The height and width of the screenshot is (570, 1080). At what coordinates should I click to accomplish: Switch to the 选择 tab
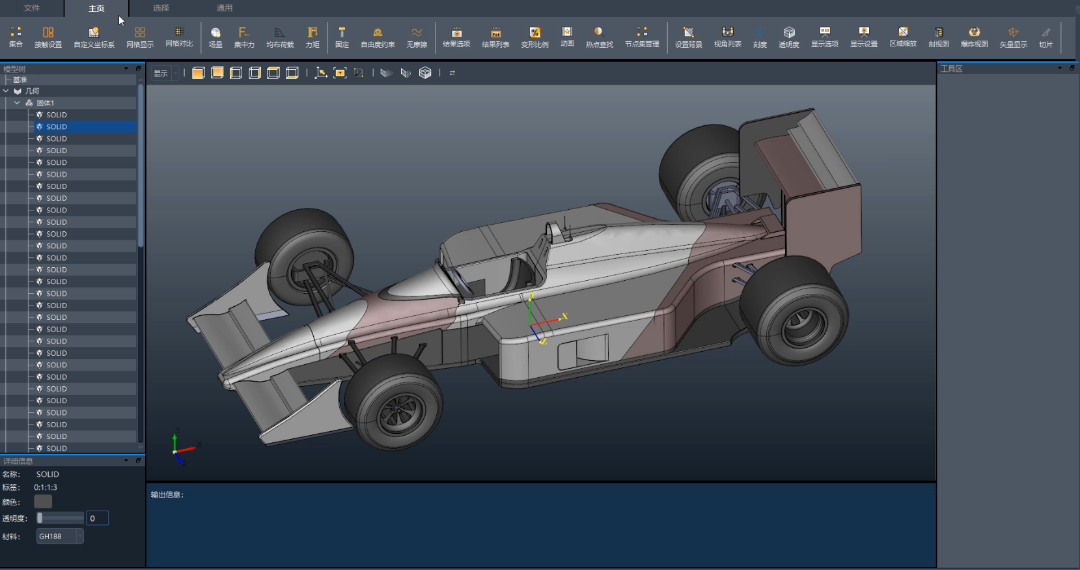click(x=161, y=8)
